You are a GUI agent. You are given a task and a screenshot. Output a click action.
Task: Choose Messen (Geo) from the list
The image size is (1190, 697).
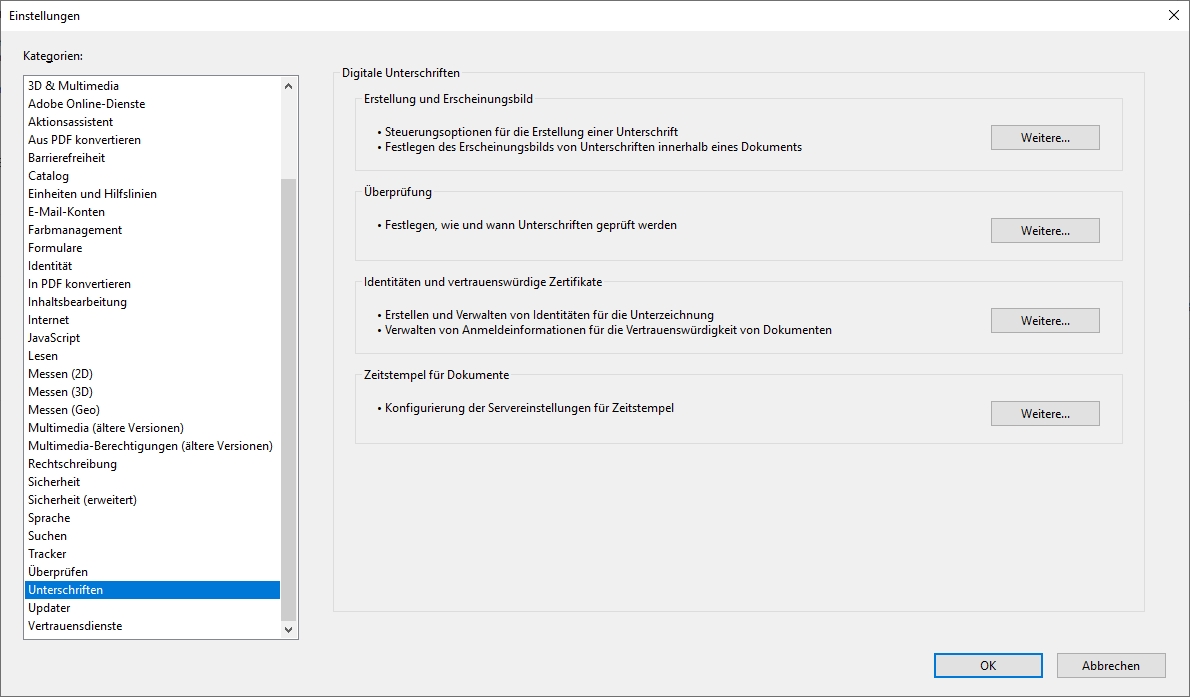(x=63, y=410)
